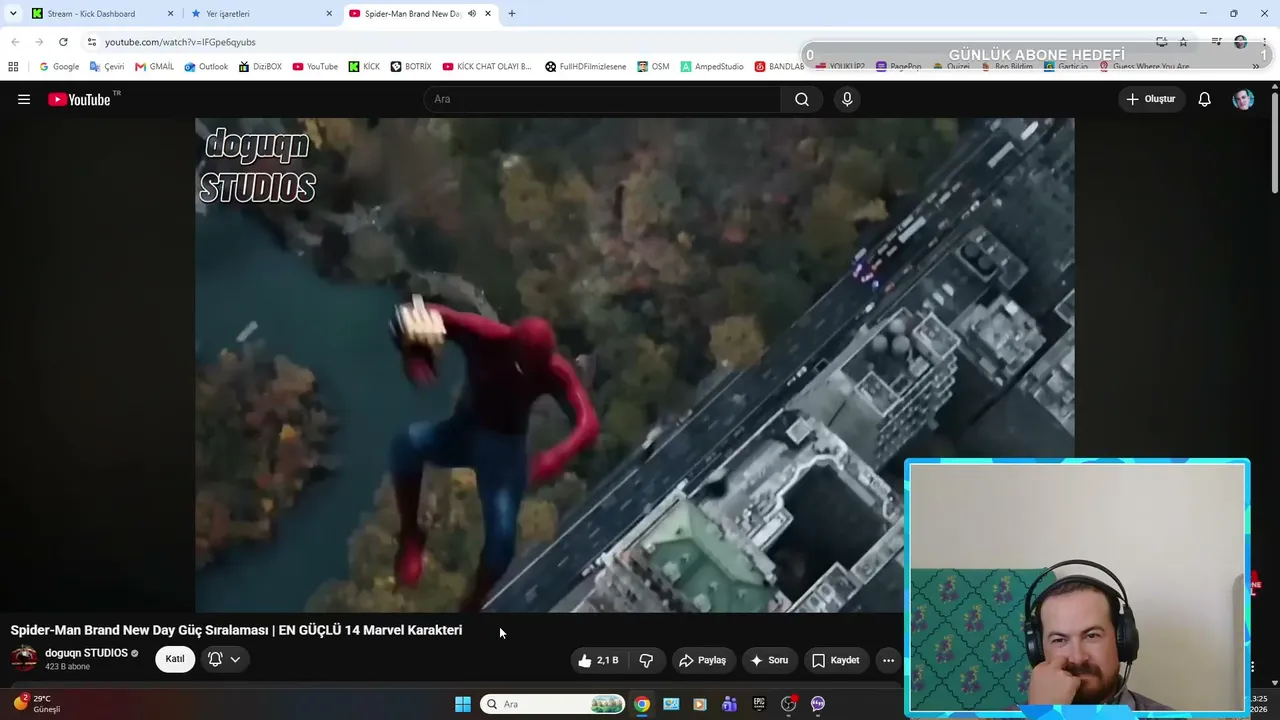Open the Windows Start menu

463,704
